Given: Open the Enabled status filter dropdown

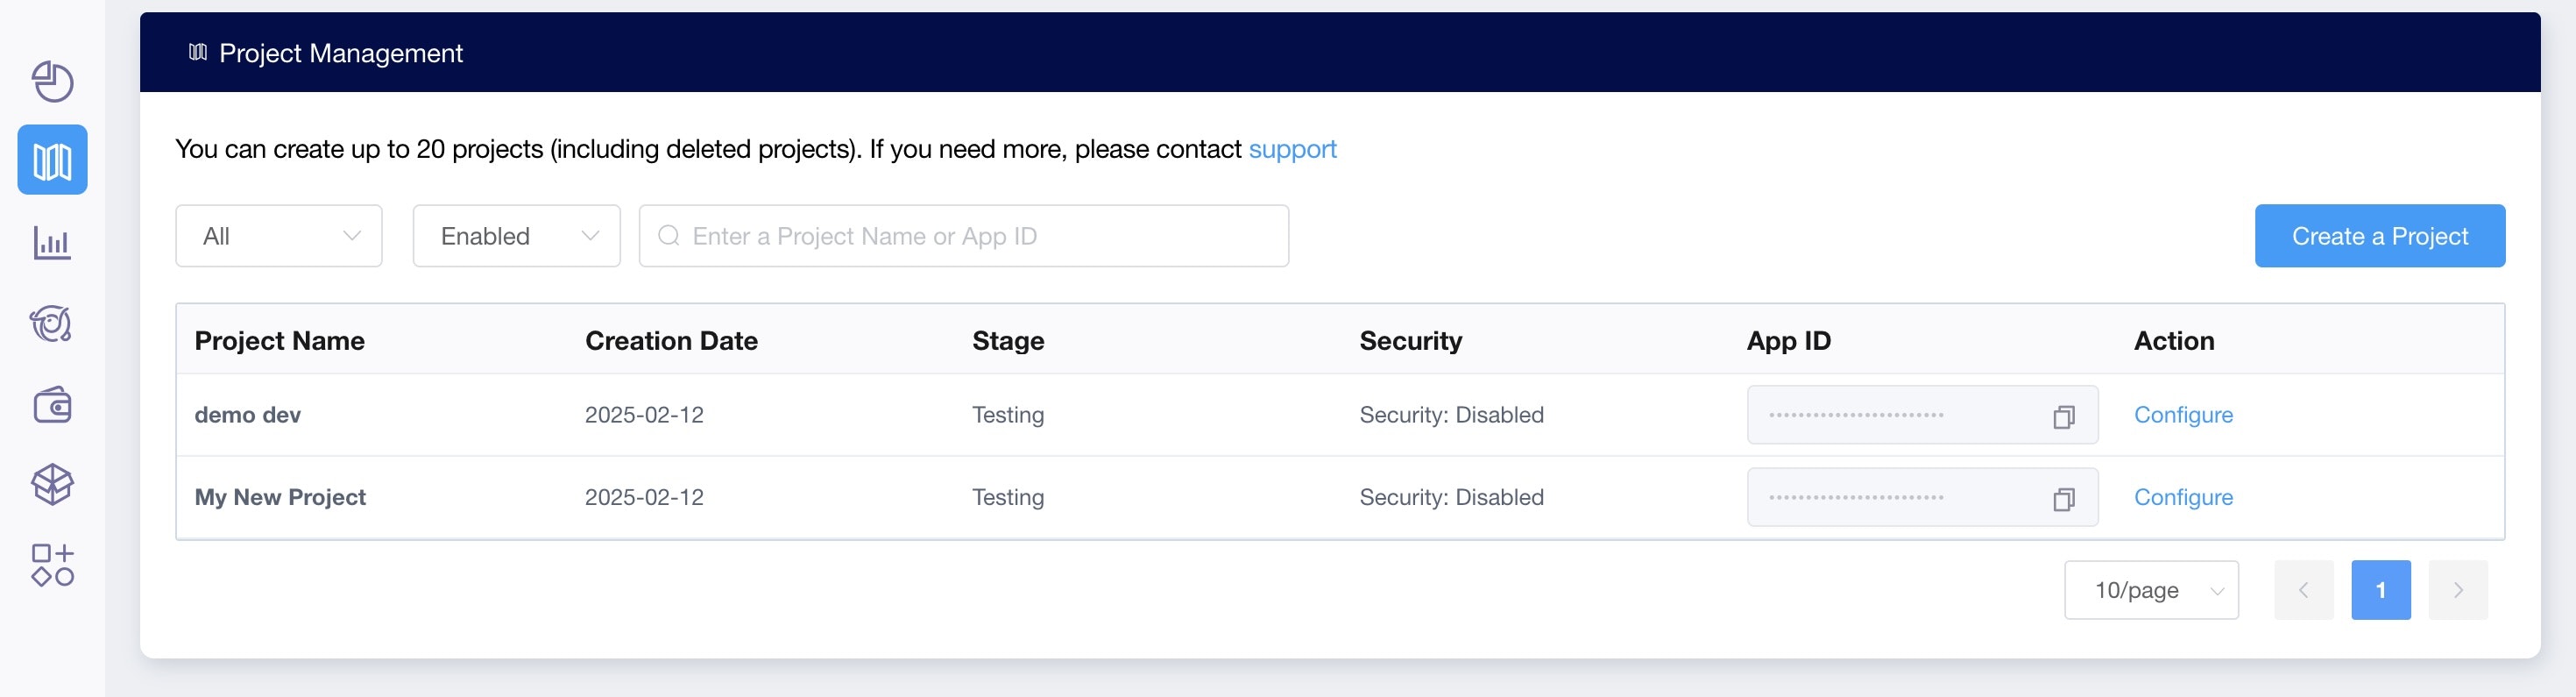Looking at the screenshot, I should tap(516, 236).
